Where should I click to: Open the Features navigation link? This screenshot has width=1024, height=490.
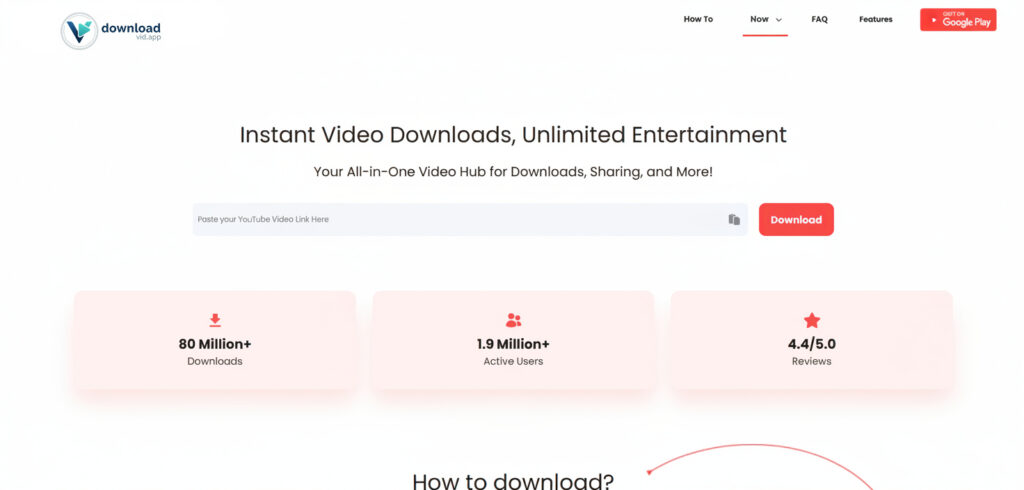click(x=875, y=19)
